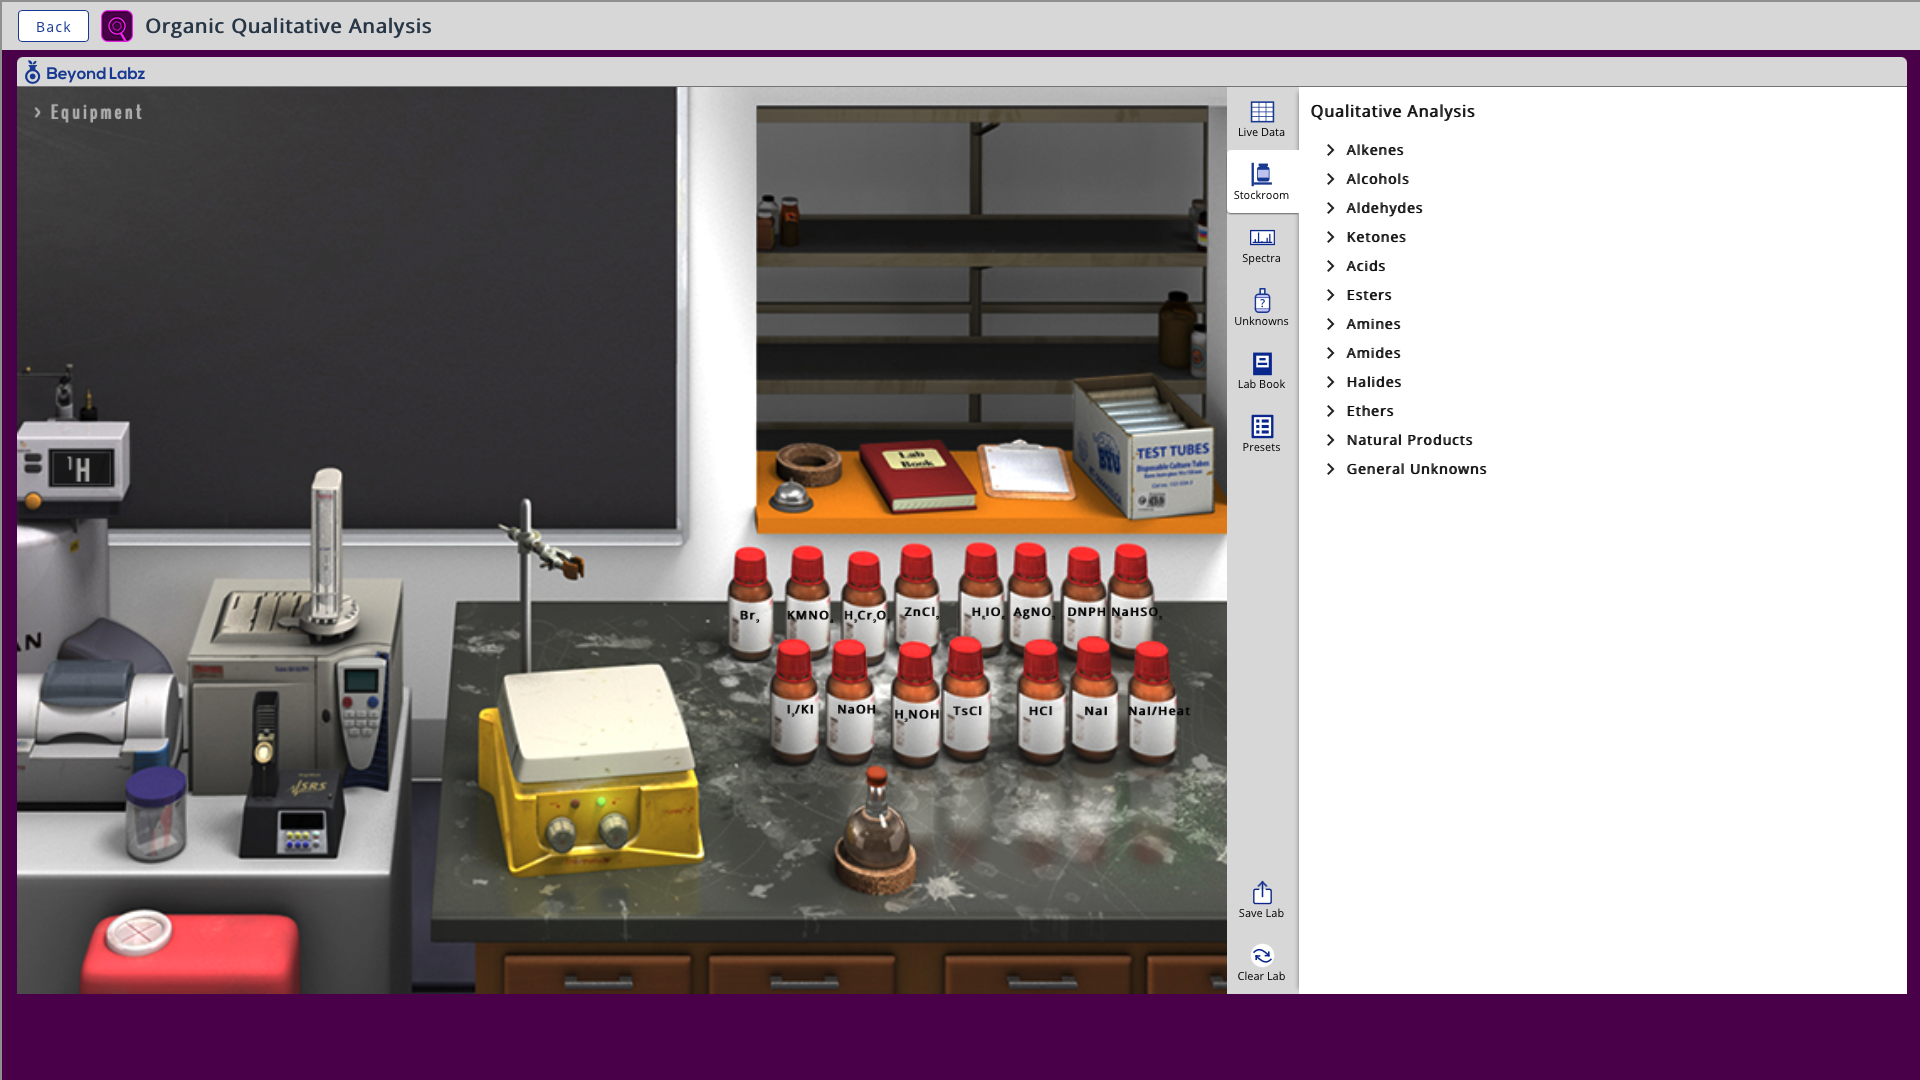Expand the Equipment menu
Screen dimensions: 1920x1080
[88, 112]
